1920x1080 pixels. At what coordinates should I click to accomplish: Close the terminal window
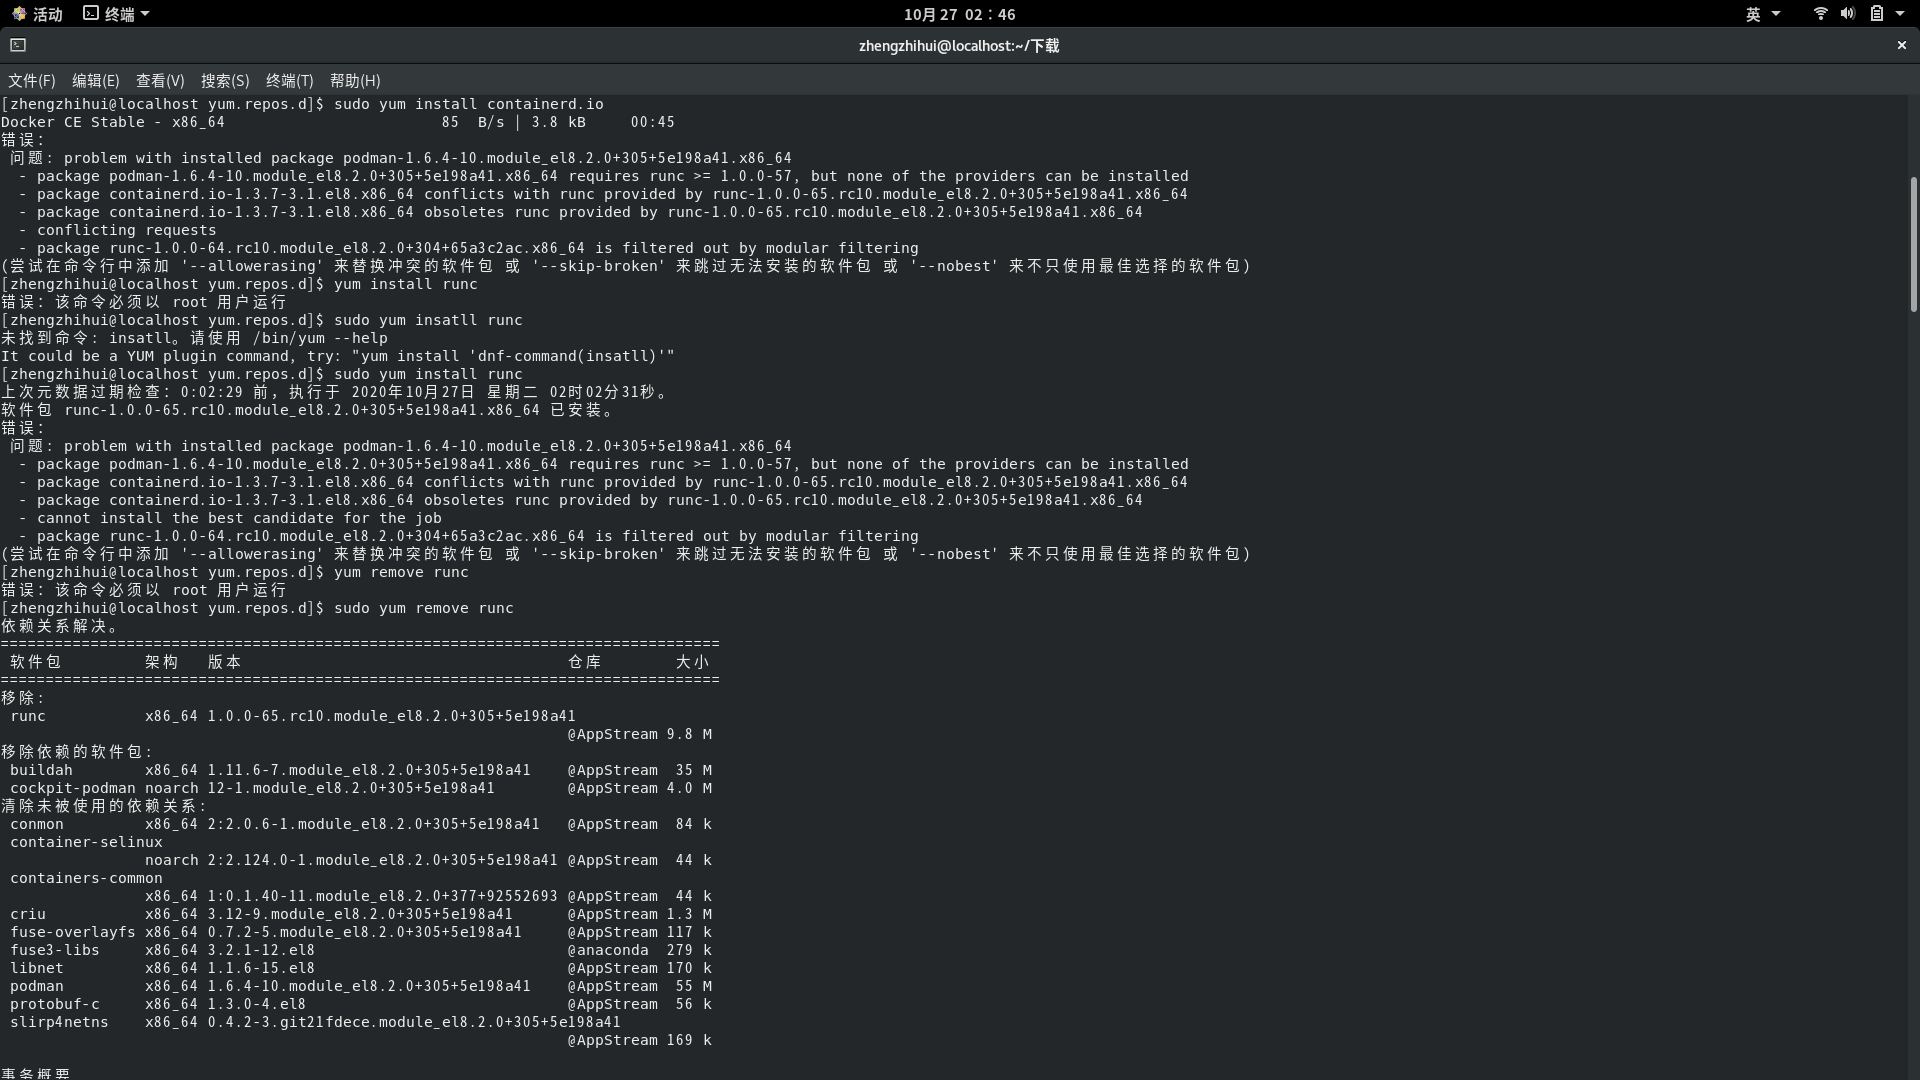[1901, 45]
